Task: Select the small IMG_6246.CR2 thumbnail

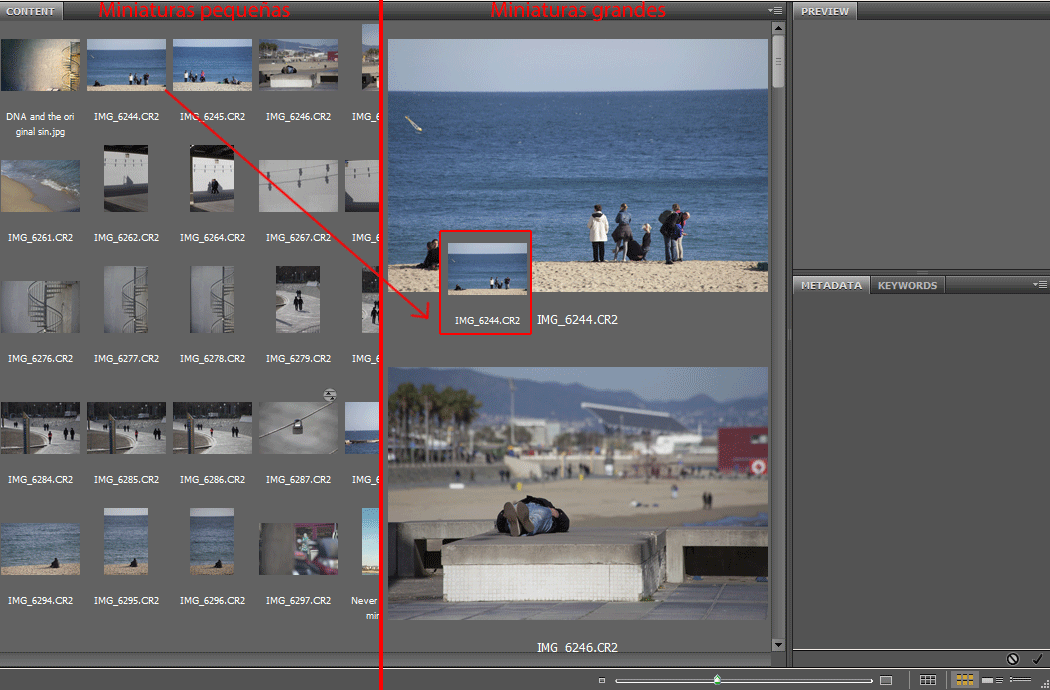Action: [298, 65]
